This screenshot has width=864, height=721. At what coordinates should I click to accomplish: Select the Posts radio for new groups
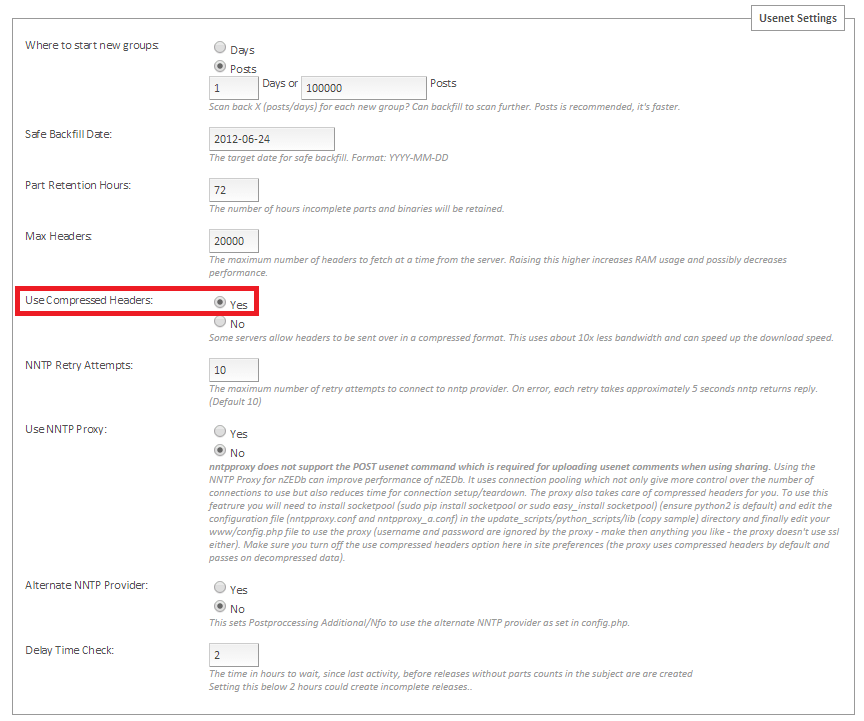[220, 67]
